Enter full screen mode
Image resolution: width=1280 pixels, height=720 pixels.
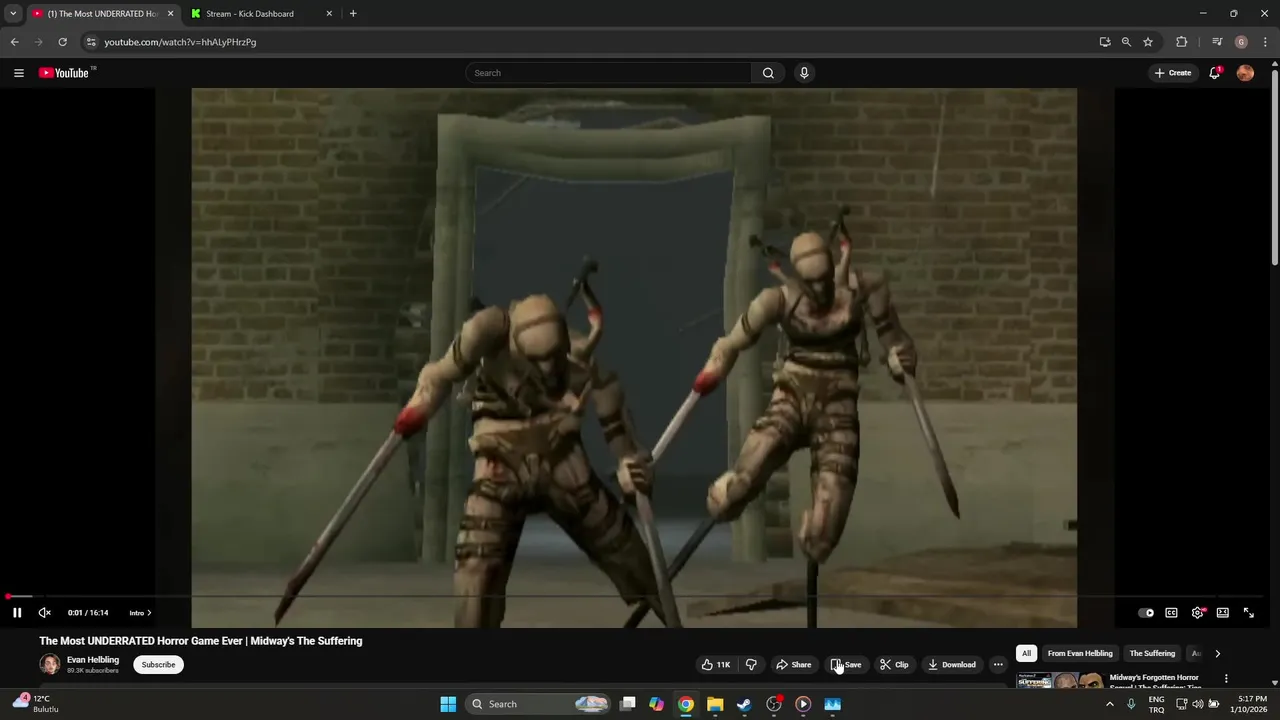[x=1248, y=613]
